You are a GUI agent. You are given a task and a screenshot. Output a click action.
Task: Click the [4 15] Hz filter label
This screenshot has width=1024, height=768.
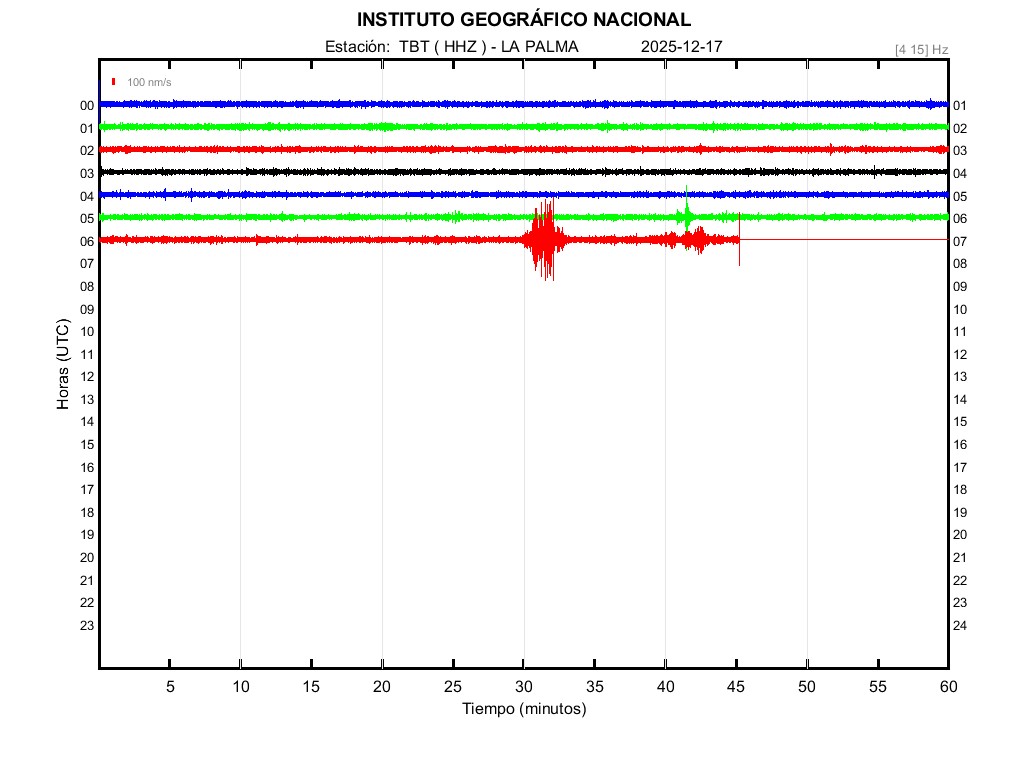coord(921,49)
